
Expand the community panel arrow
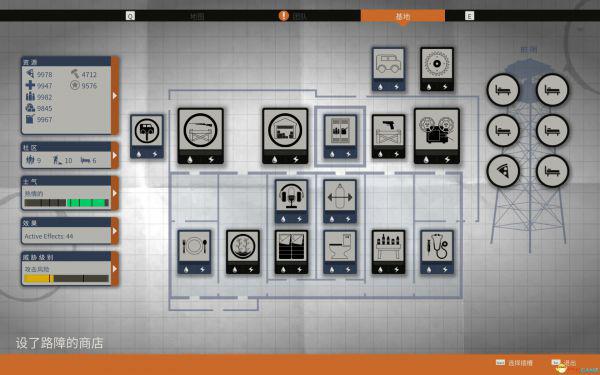(115, 155)
